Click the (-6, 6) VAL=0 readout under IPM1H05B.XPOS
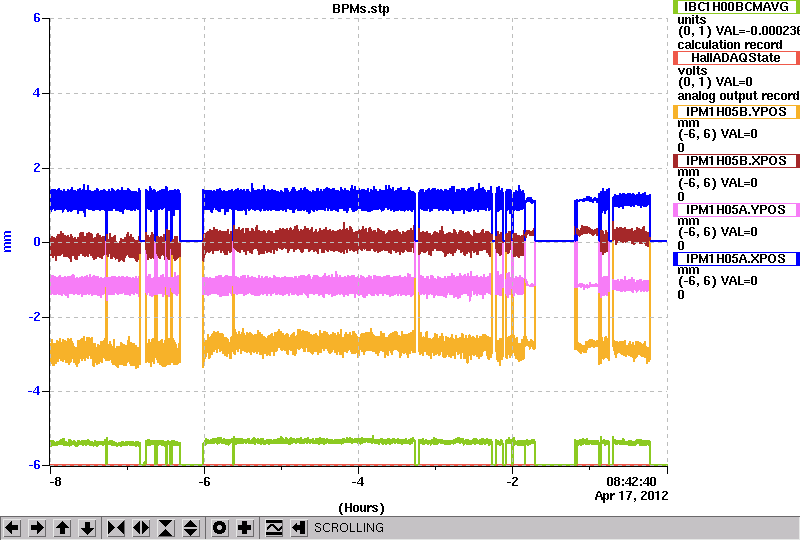This screenshot has width=800, height=540. (x=718, y=183)
